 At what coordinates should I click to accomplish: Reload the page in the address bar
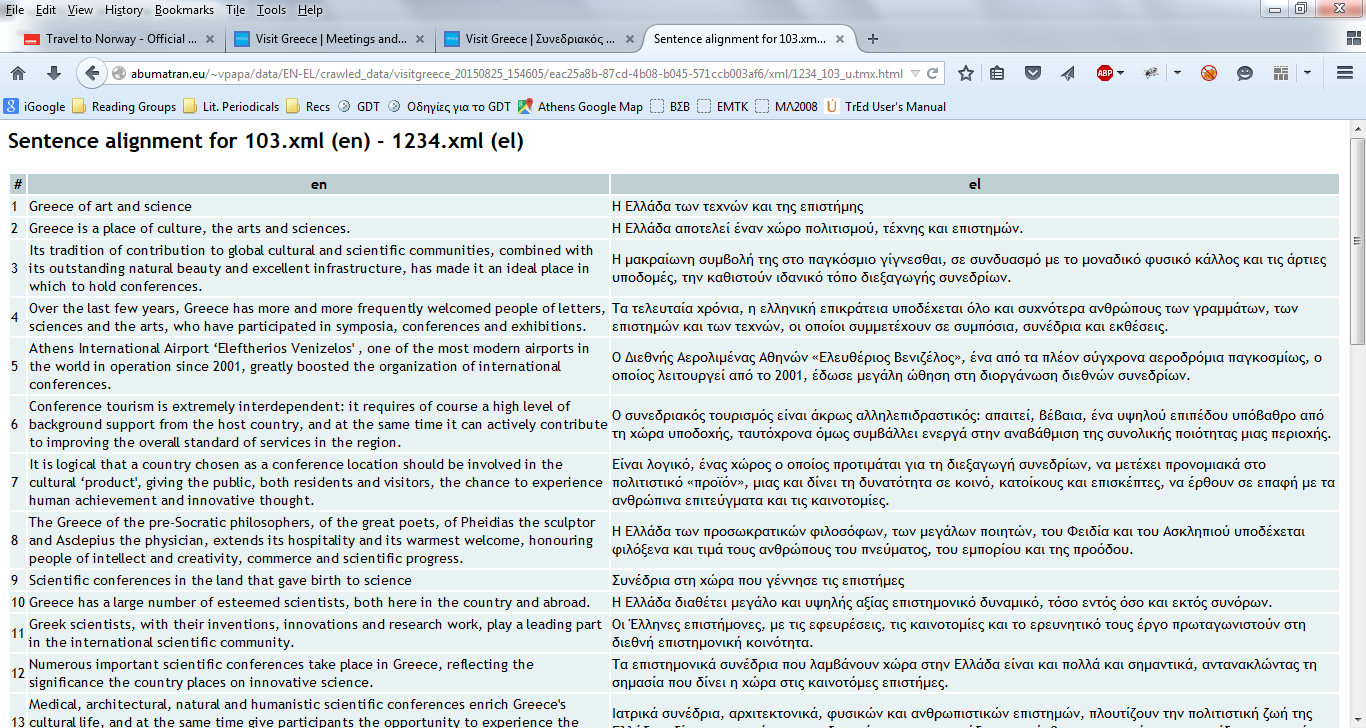pyautogui.click(x=933, y=73)
